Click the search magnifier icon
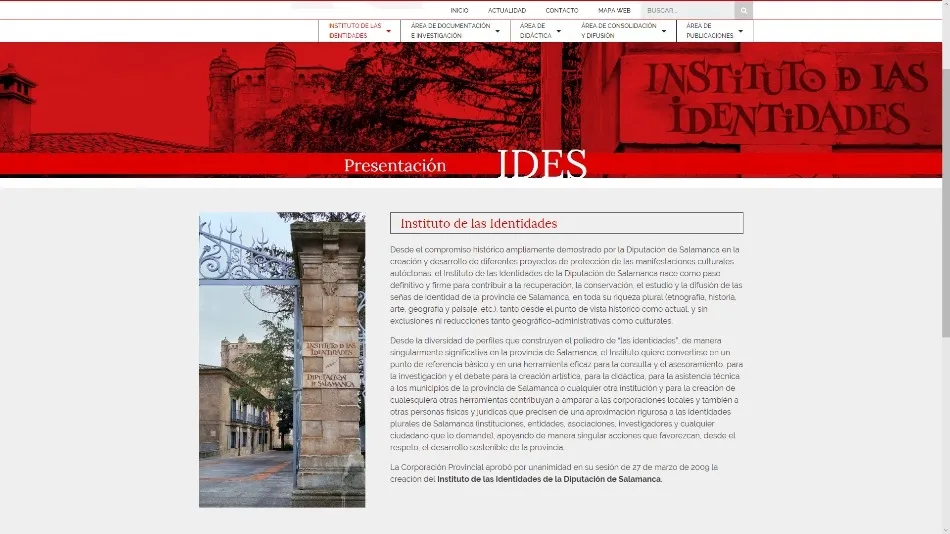 (743, 10)
